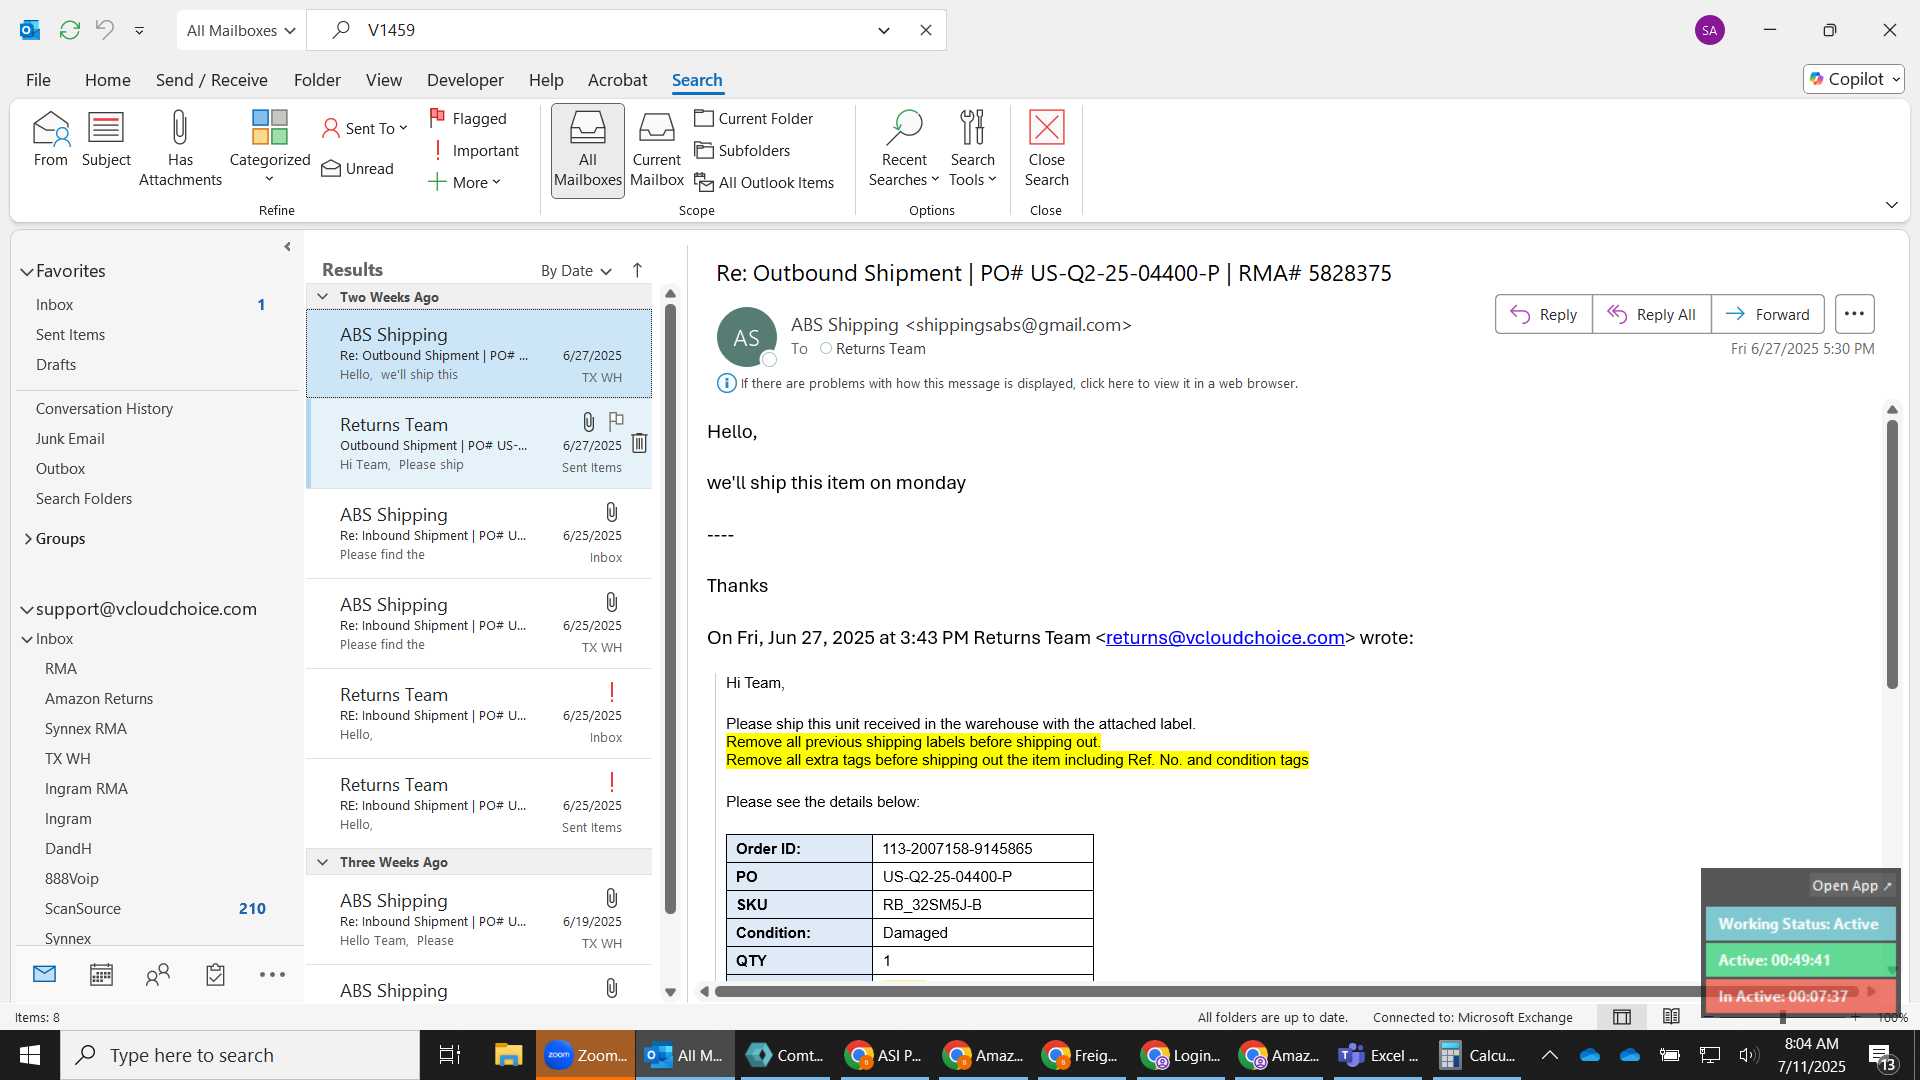Filter results by Unread
Screen dimensions: 1920x1080
pyautogui.click(x=357, y=168)
